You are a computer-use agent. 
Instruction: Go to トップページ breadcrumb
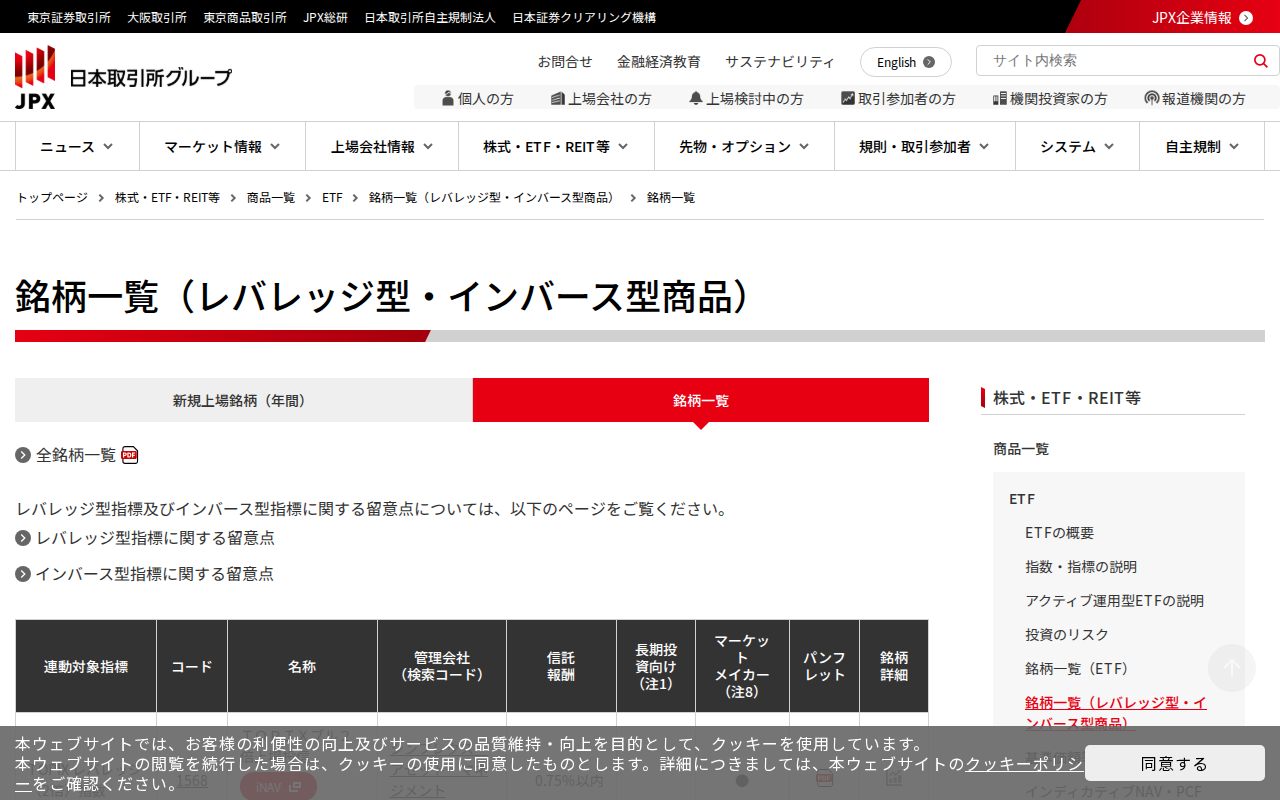tap(52, 198)
